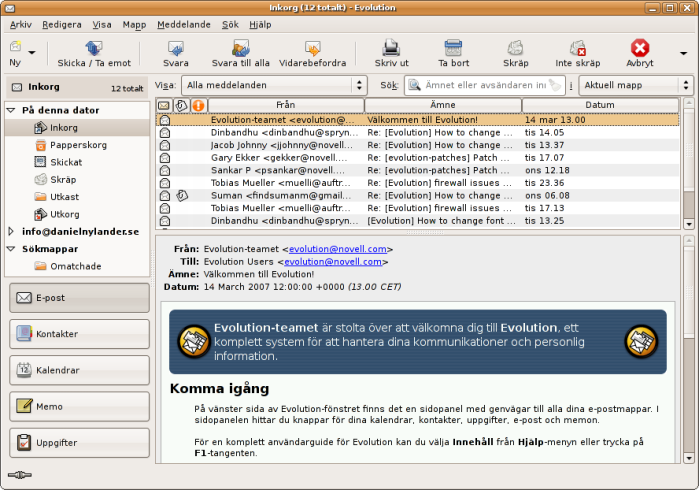The height and width of the screenshot is (490, 699).
Task: Select the Papperskorg folder
Action: [x=78, y=145]
